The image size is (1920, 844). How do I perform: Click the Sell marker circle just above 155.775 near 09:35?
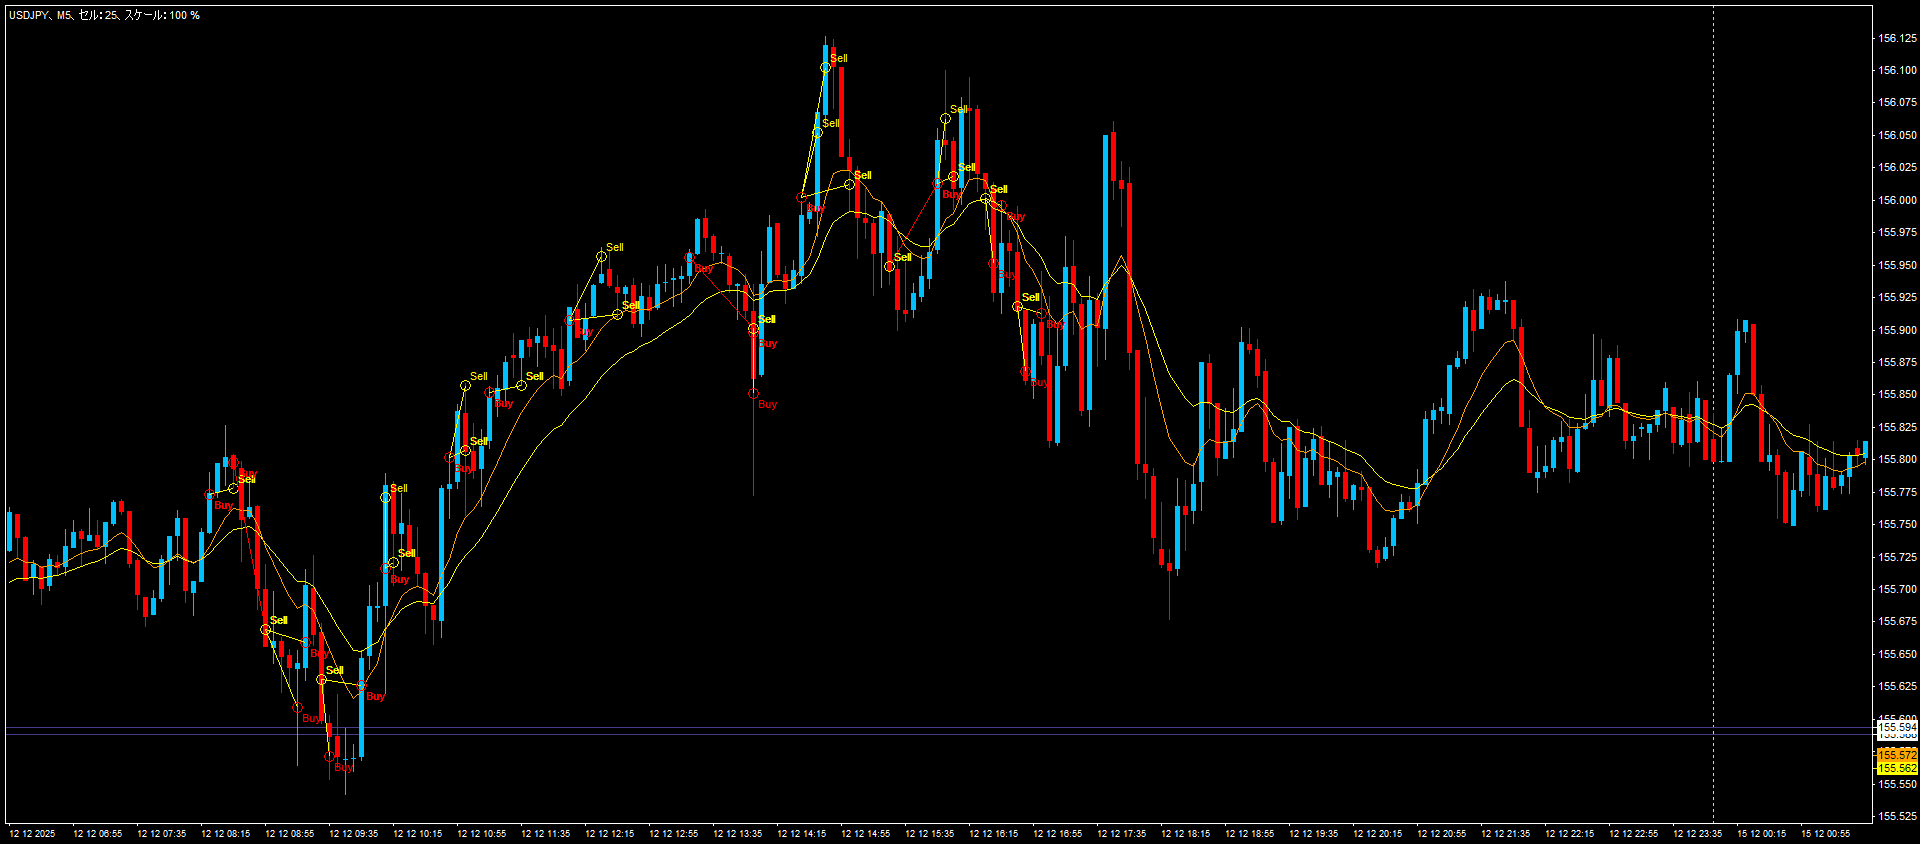(x=386, y=497)
